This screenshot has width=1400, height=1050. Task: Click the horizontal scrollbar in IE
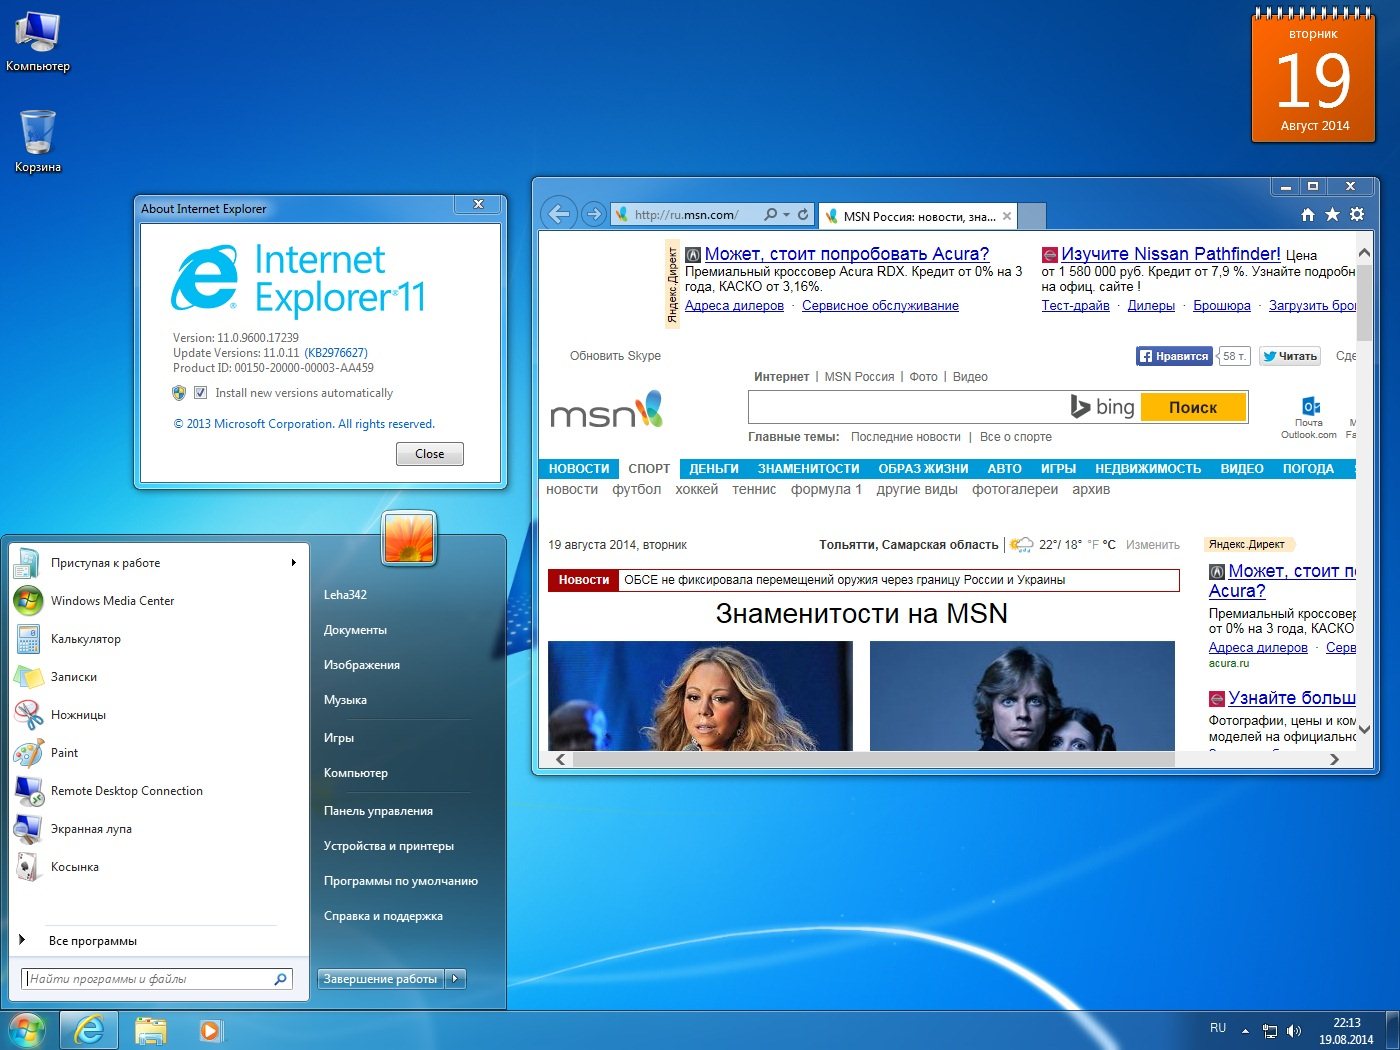click(x=873, y=760)
